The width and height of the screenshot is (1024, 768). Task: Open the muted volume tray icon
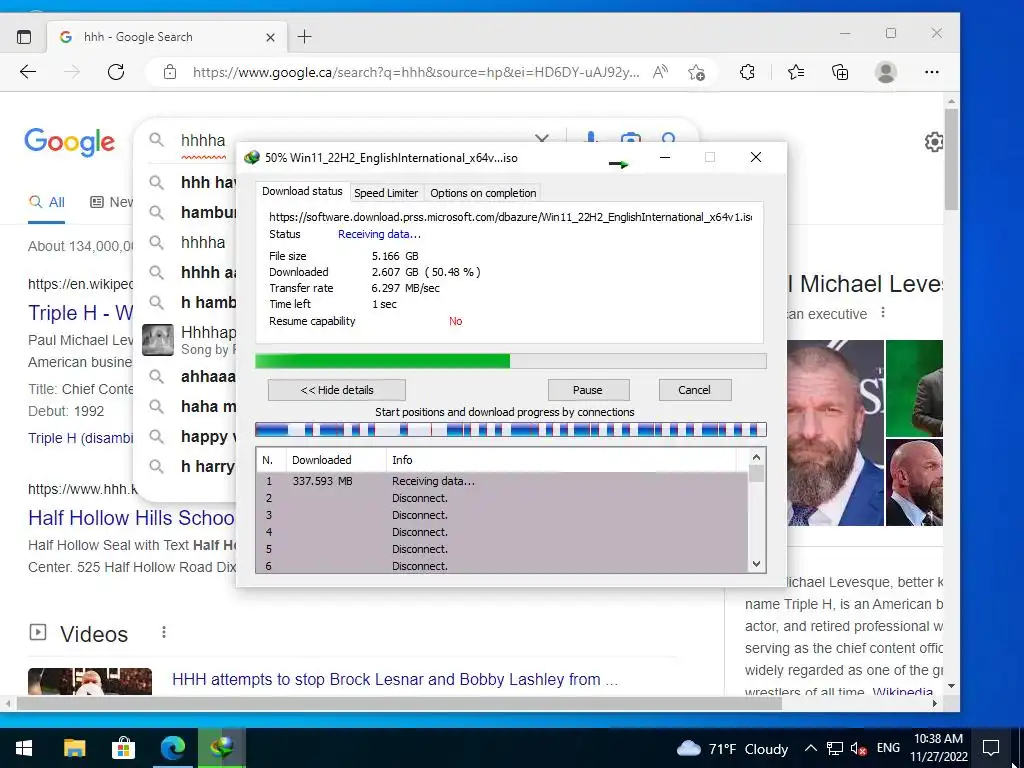[859, 748]
